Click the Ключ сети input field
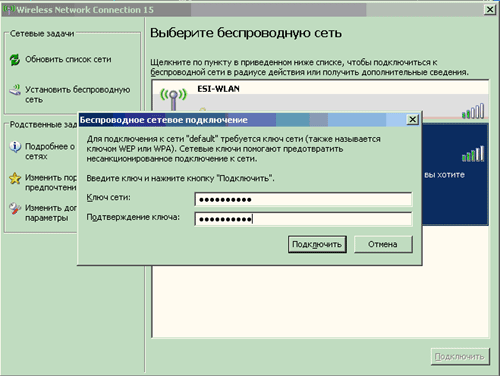The width and height of the screenshot is (500, 376). (x=303, y=199)
